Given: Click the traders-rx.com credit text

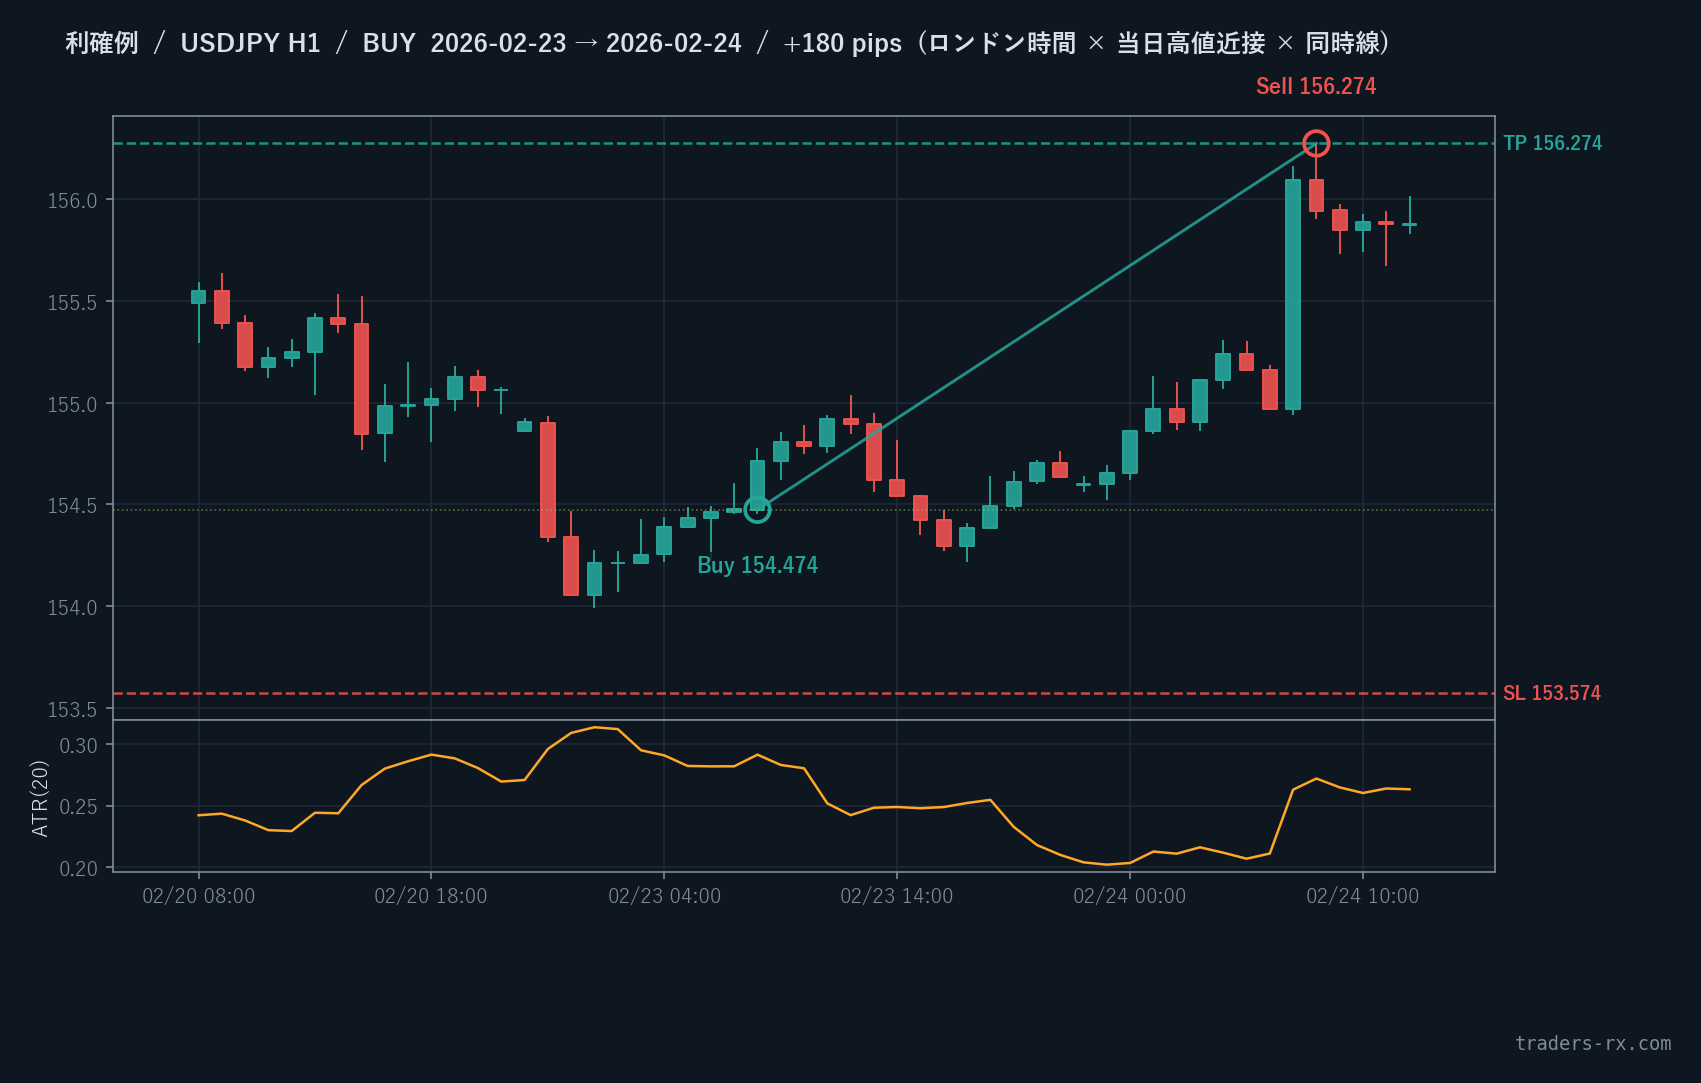Looking at the screenshot, I should point(1593,1043).
